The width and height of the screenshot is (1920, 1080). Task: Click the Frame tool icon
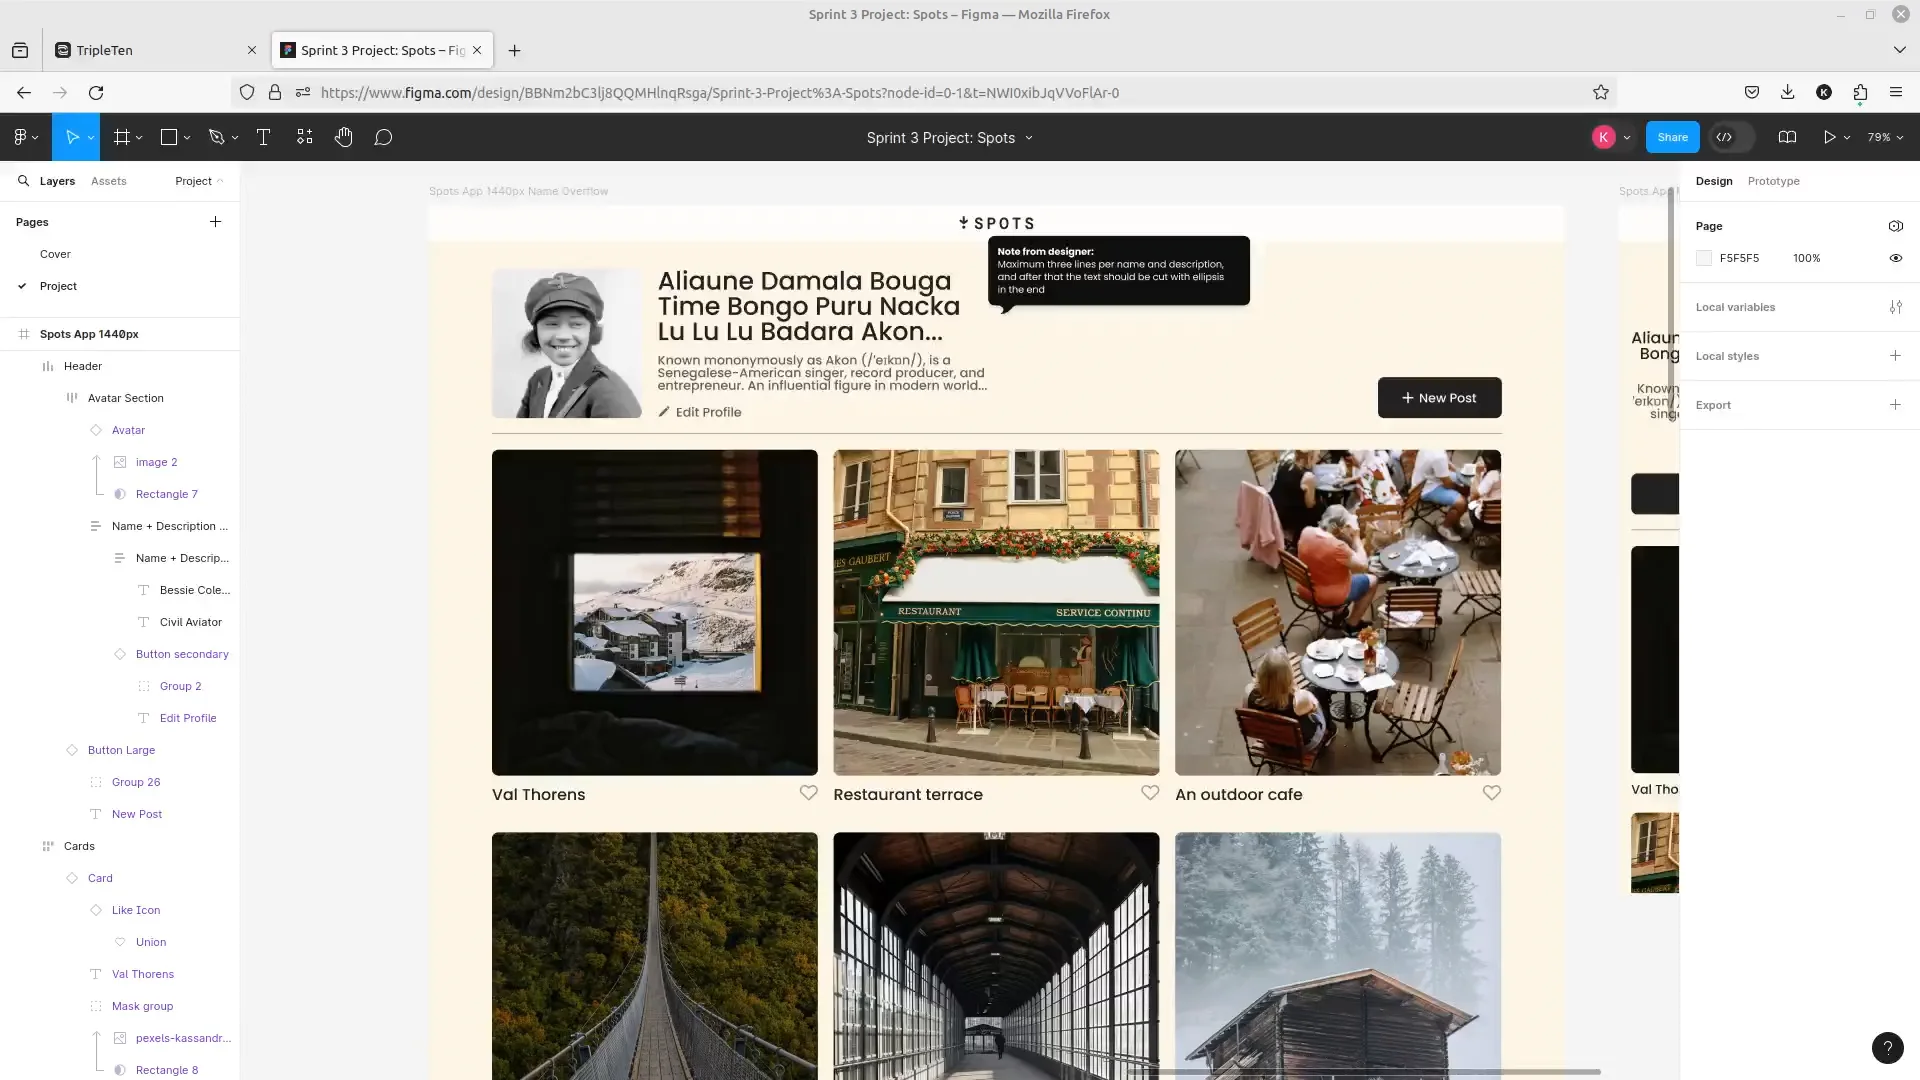click(x=122, y=138)
